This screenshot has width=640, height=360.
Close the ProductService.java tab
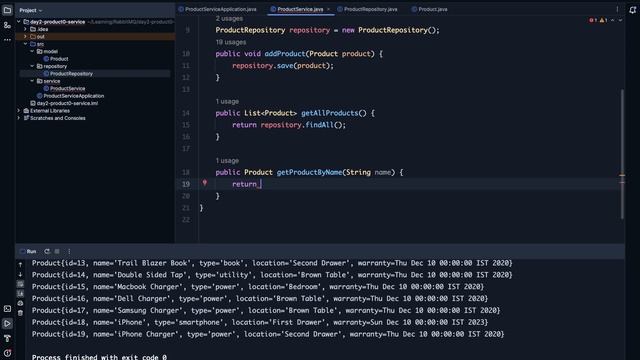click(329, 9)
